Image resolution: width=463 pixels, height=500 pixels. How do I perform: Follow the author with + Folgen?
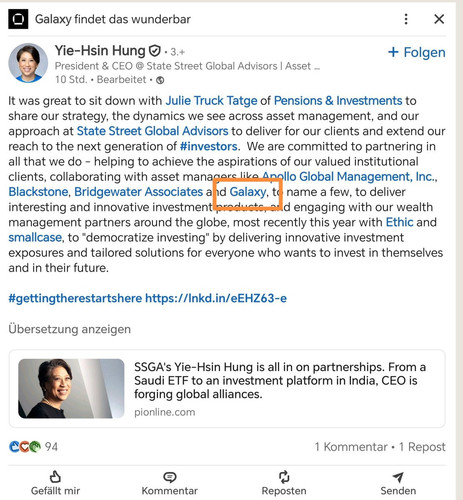click(x=417, y=52)
